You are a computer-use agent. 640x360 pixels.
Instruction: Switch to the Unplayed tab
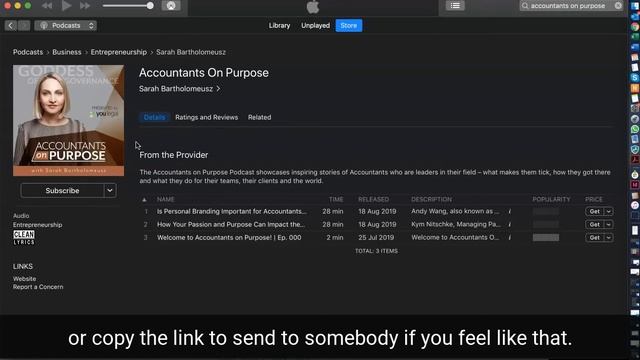(316, 25)
